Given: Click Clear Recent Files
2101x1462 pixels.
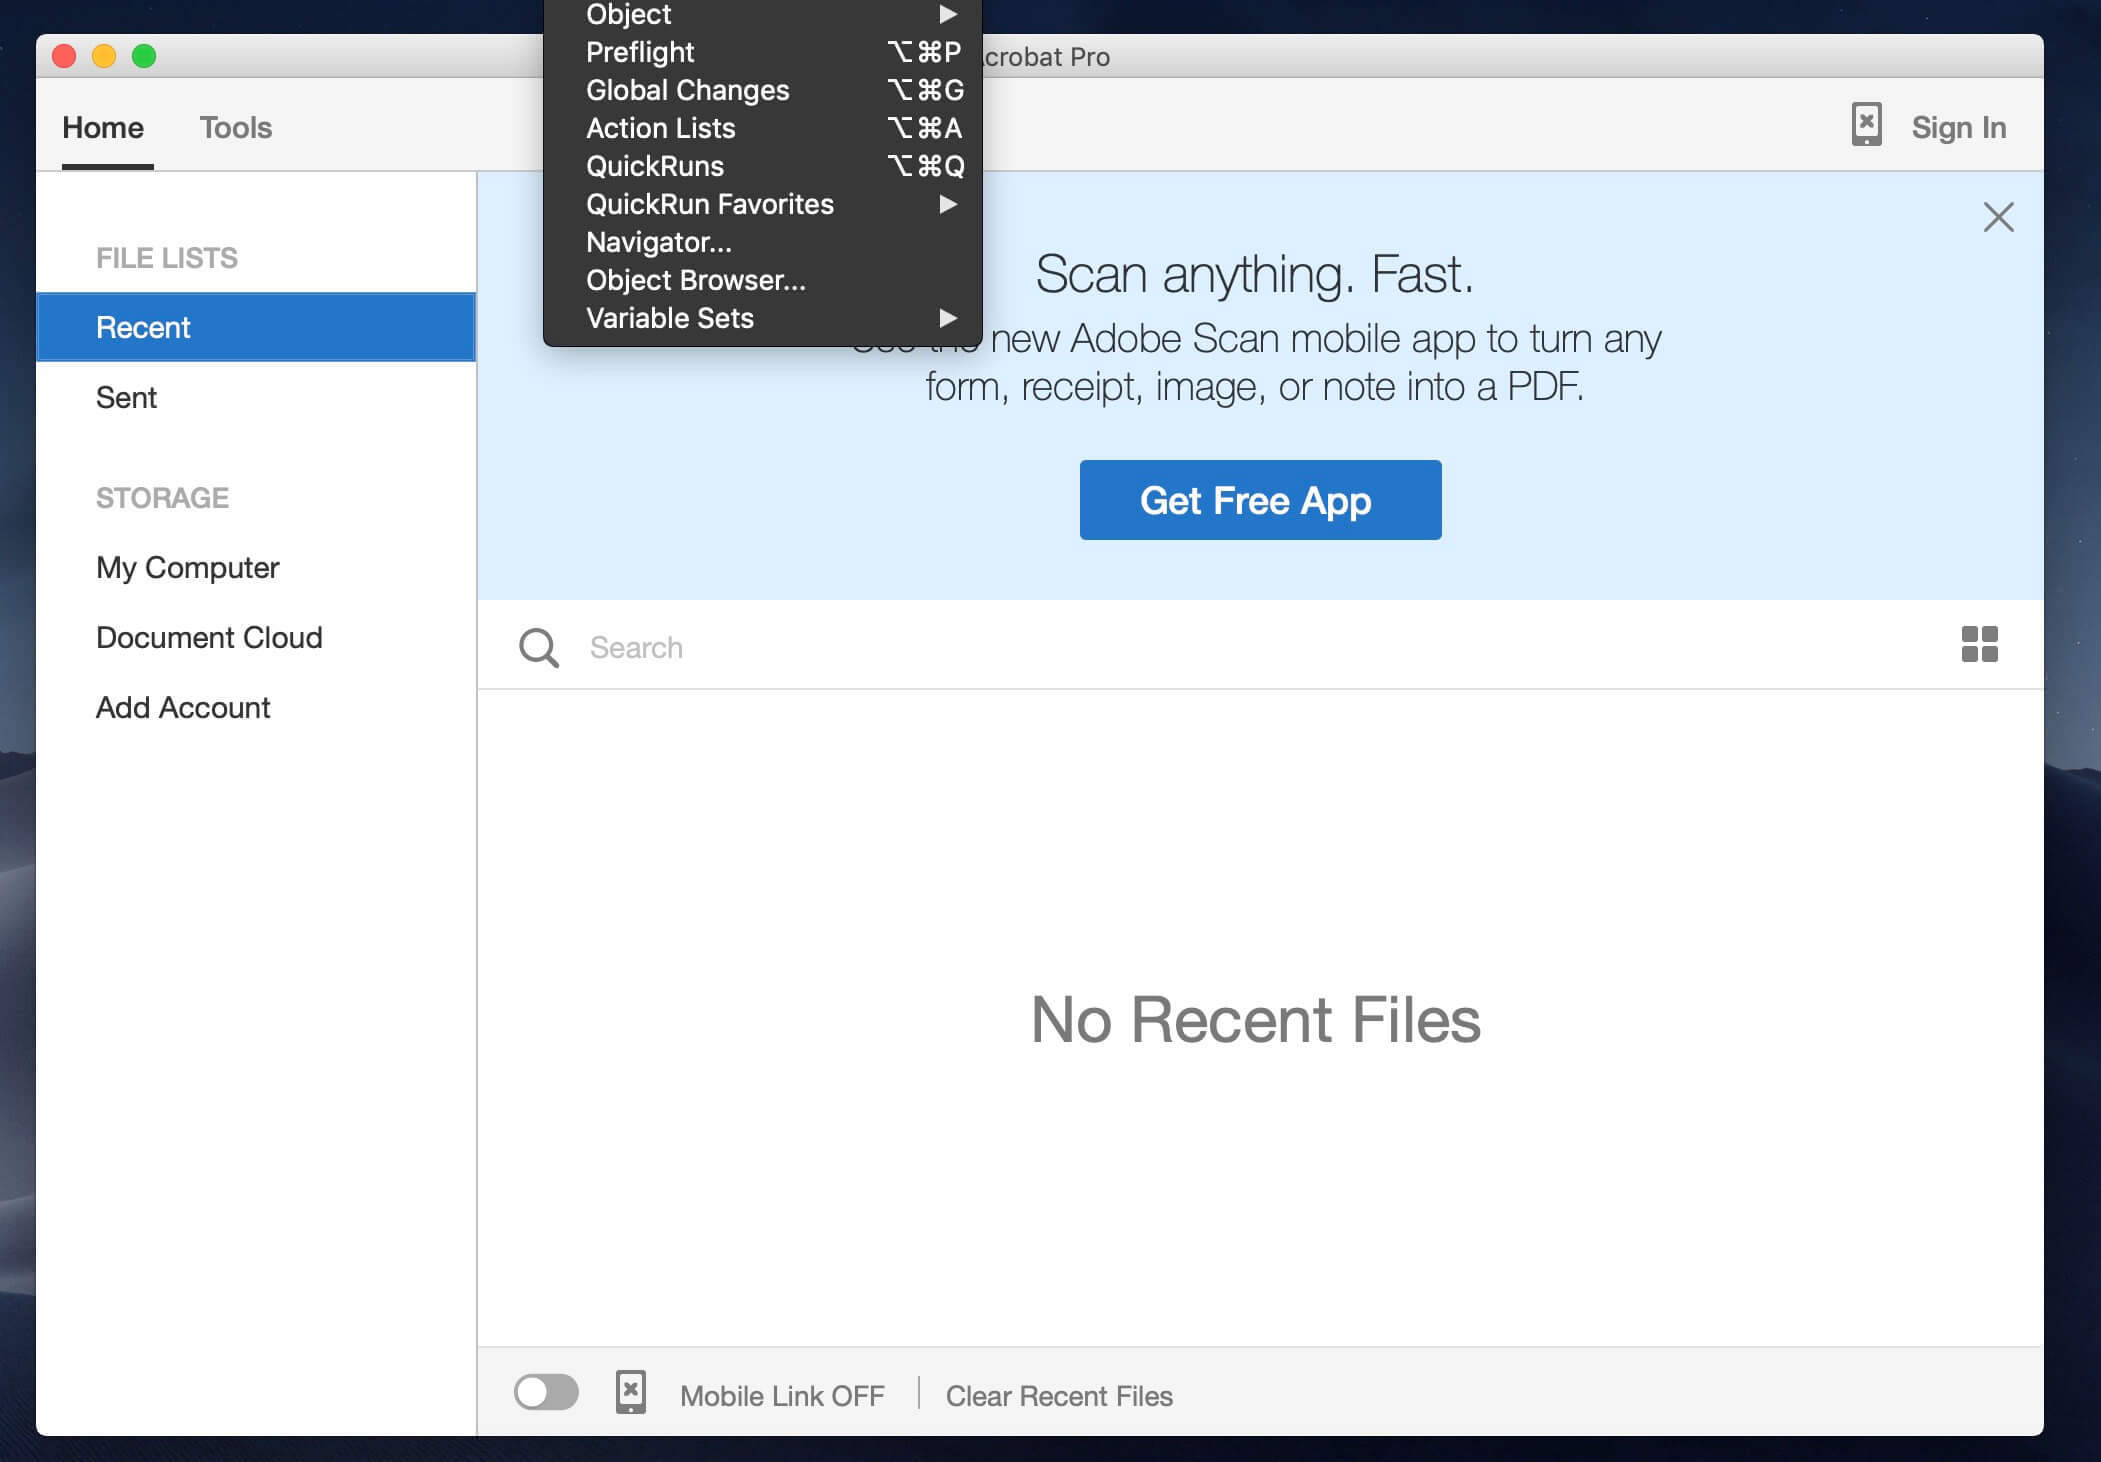Looking at the screenshot, I should (1059, 1396).
